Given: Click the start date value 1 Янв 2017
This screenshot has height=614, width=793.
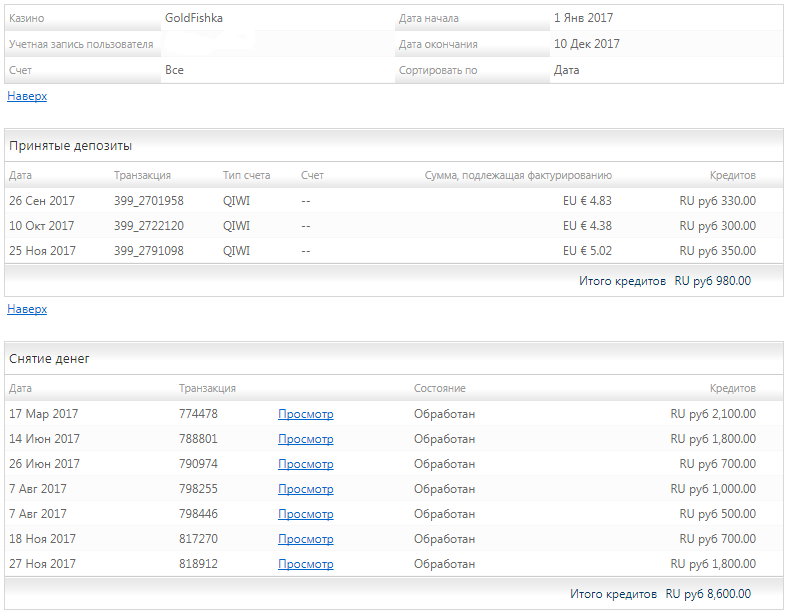Looking at the screenshot, I should click(583, 18).
